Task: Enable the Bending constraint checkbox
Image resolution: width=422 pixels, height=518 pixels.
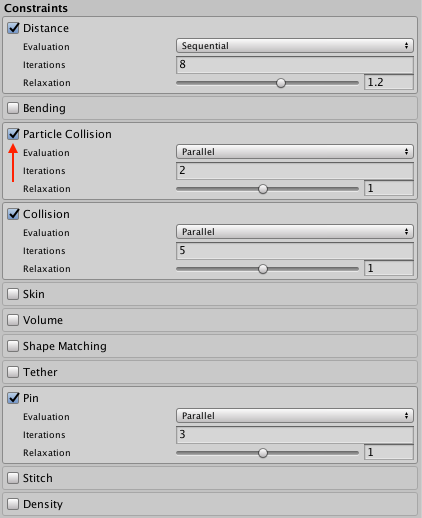Action: coord(13,108)
